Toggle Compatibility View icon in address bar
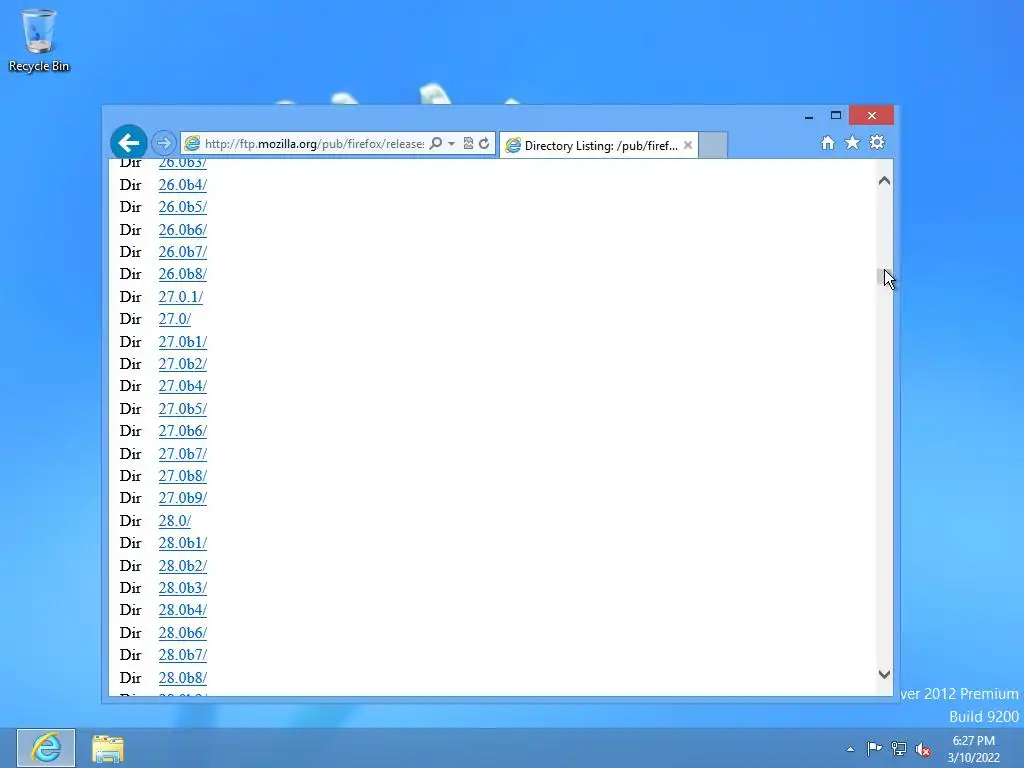This screenshot has width=1024, height=768. click(x=468, y=143)
